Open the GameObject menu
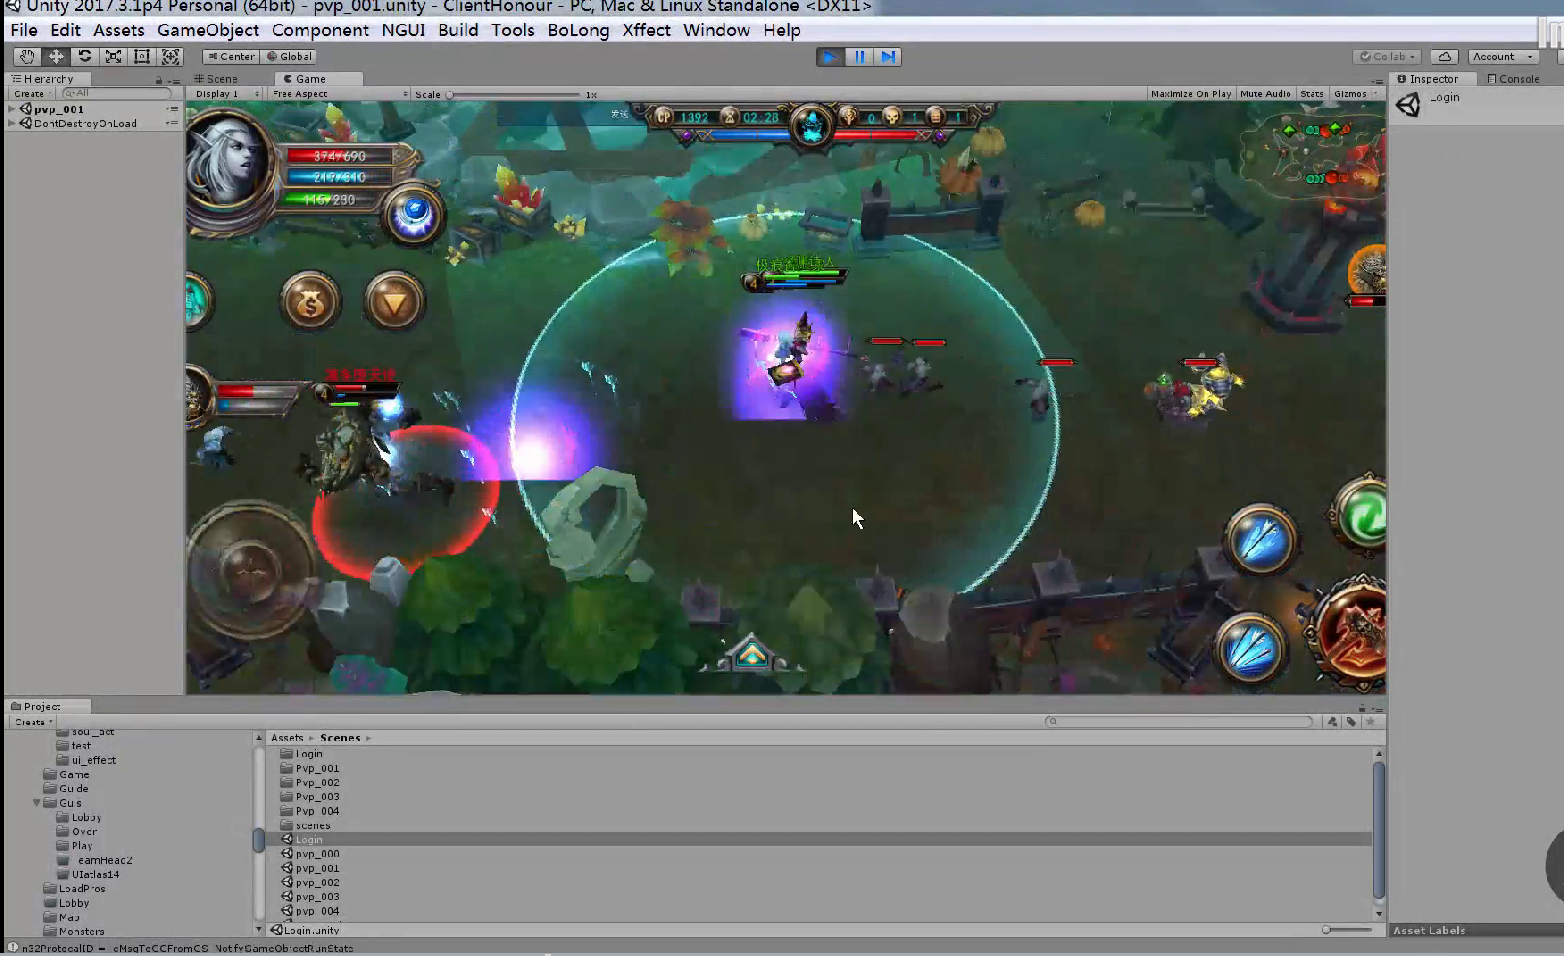This screenshot has width=1564, height=956. click(208, 30)
